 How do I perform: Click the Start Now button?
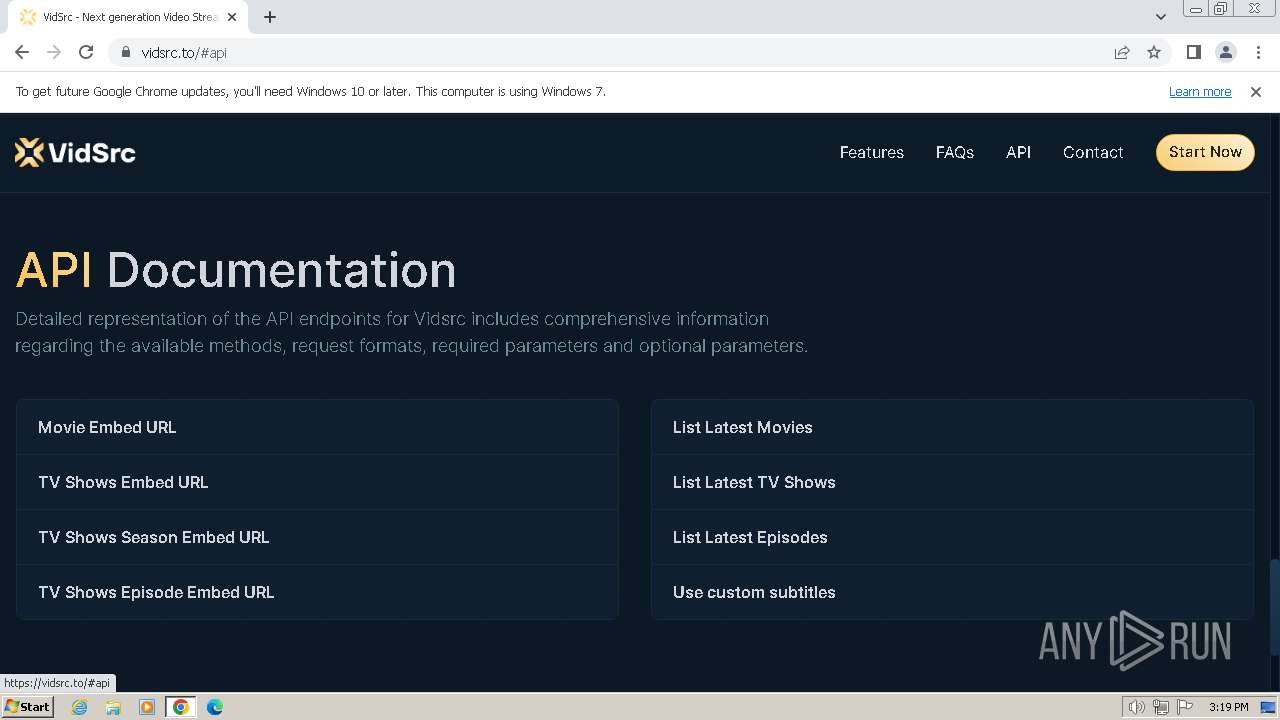(x=1205, y=152)
